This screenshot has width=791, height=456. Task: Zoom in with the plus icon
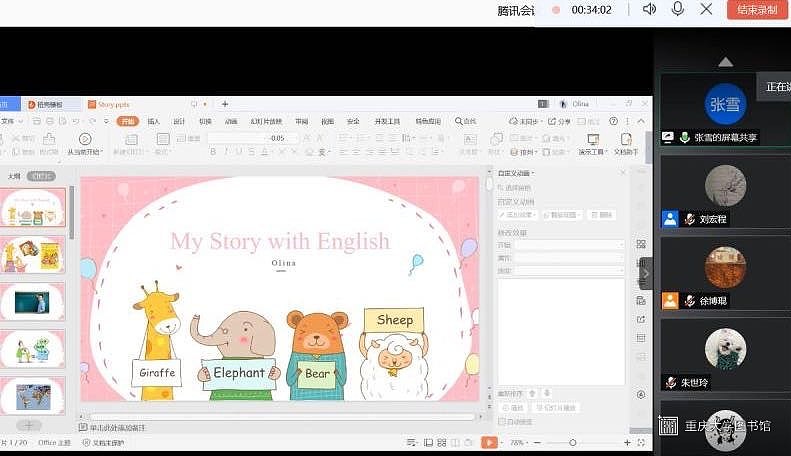point(627,442)
